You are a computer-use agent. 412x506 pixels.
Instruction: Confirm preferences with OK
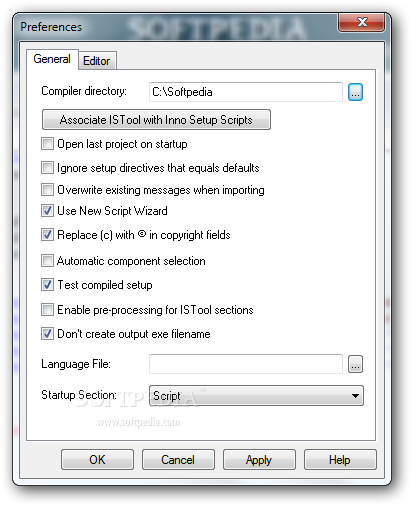tap(97, 460)
